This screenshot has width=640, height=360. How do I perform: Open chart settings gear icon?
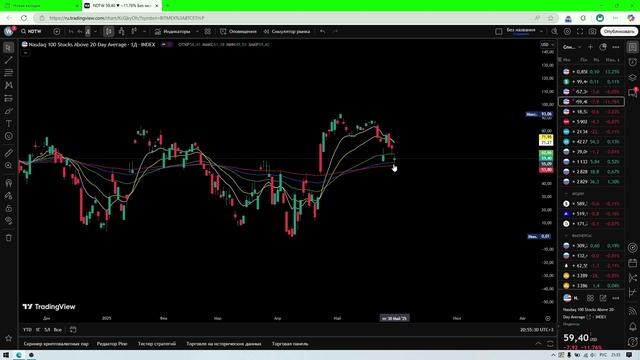pos(567,31)
